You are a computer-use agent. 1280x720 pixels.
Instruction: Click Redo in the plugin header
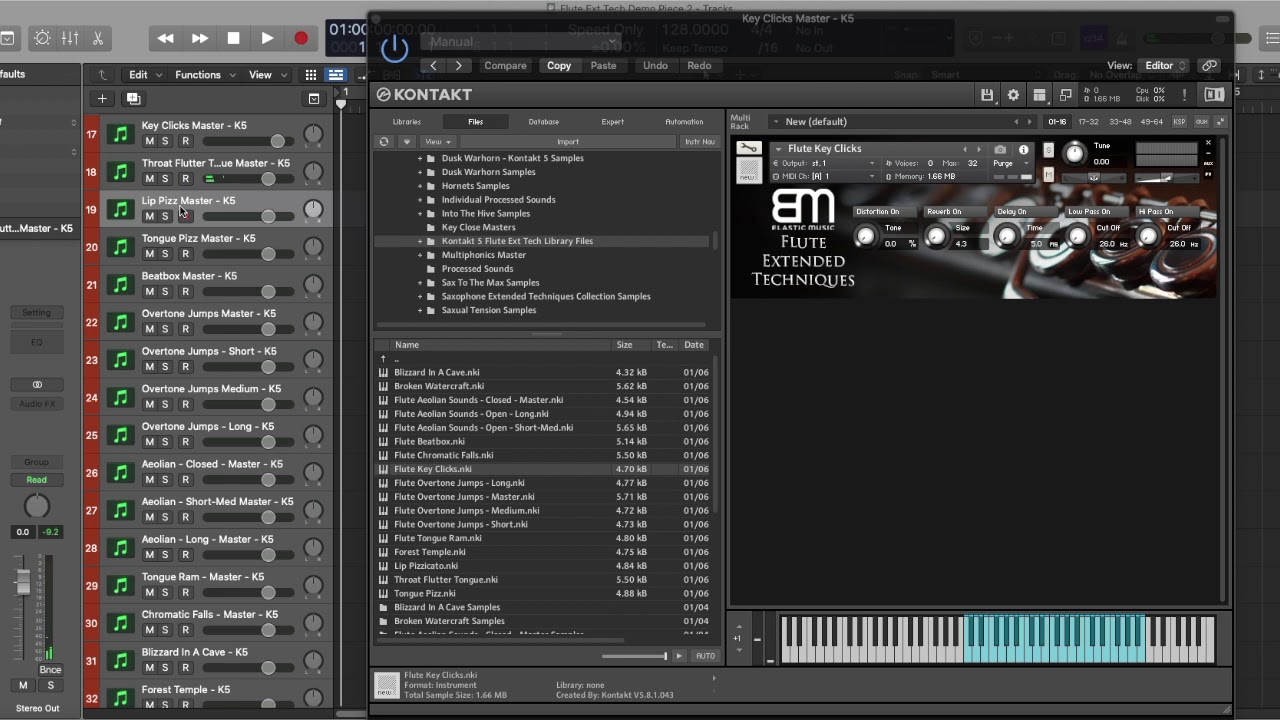point(699,66)
